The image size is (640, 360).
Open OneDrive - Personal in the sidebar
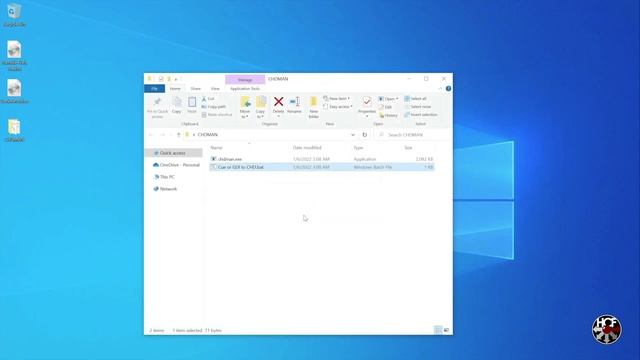(176, 165)
